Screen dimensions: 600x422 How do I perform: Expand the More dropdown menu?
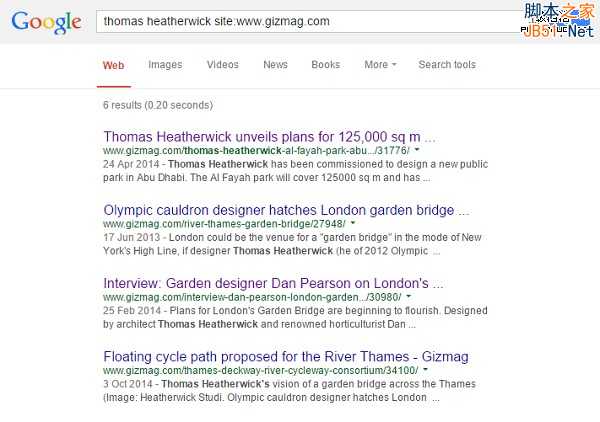coord(379,65)
